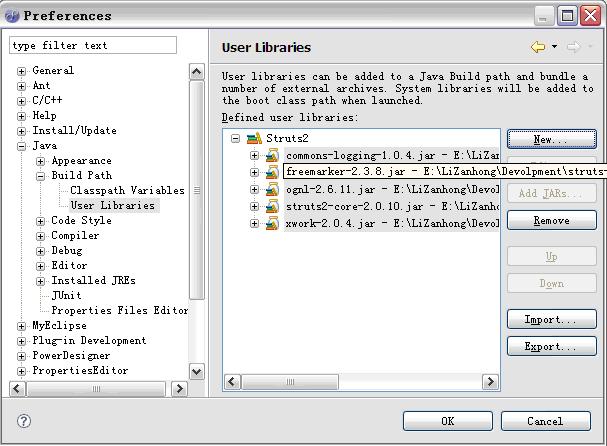Open the back history dropdown arrow

(554, 46)
